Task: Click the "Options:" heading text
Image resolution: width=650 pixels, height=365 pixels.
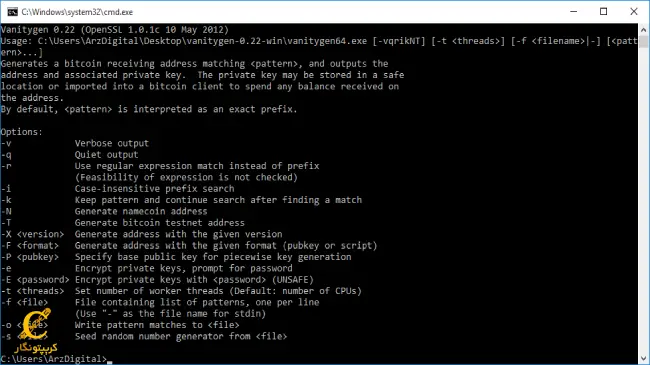Action: click(x=22, y=132)
